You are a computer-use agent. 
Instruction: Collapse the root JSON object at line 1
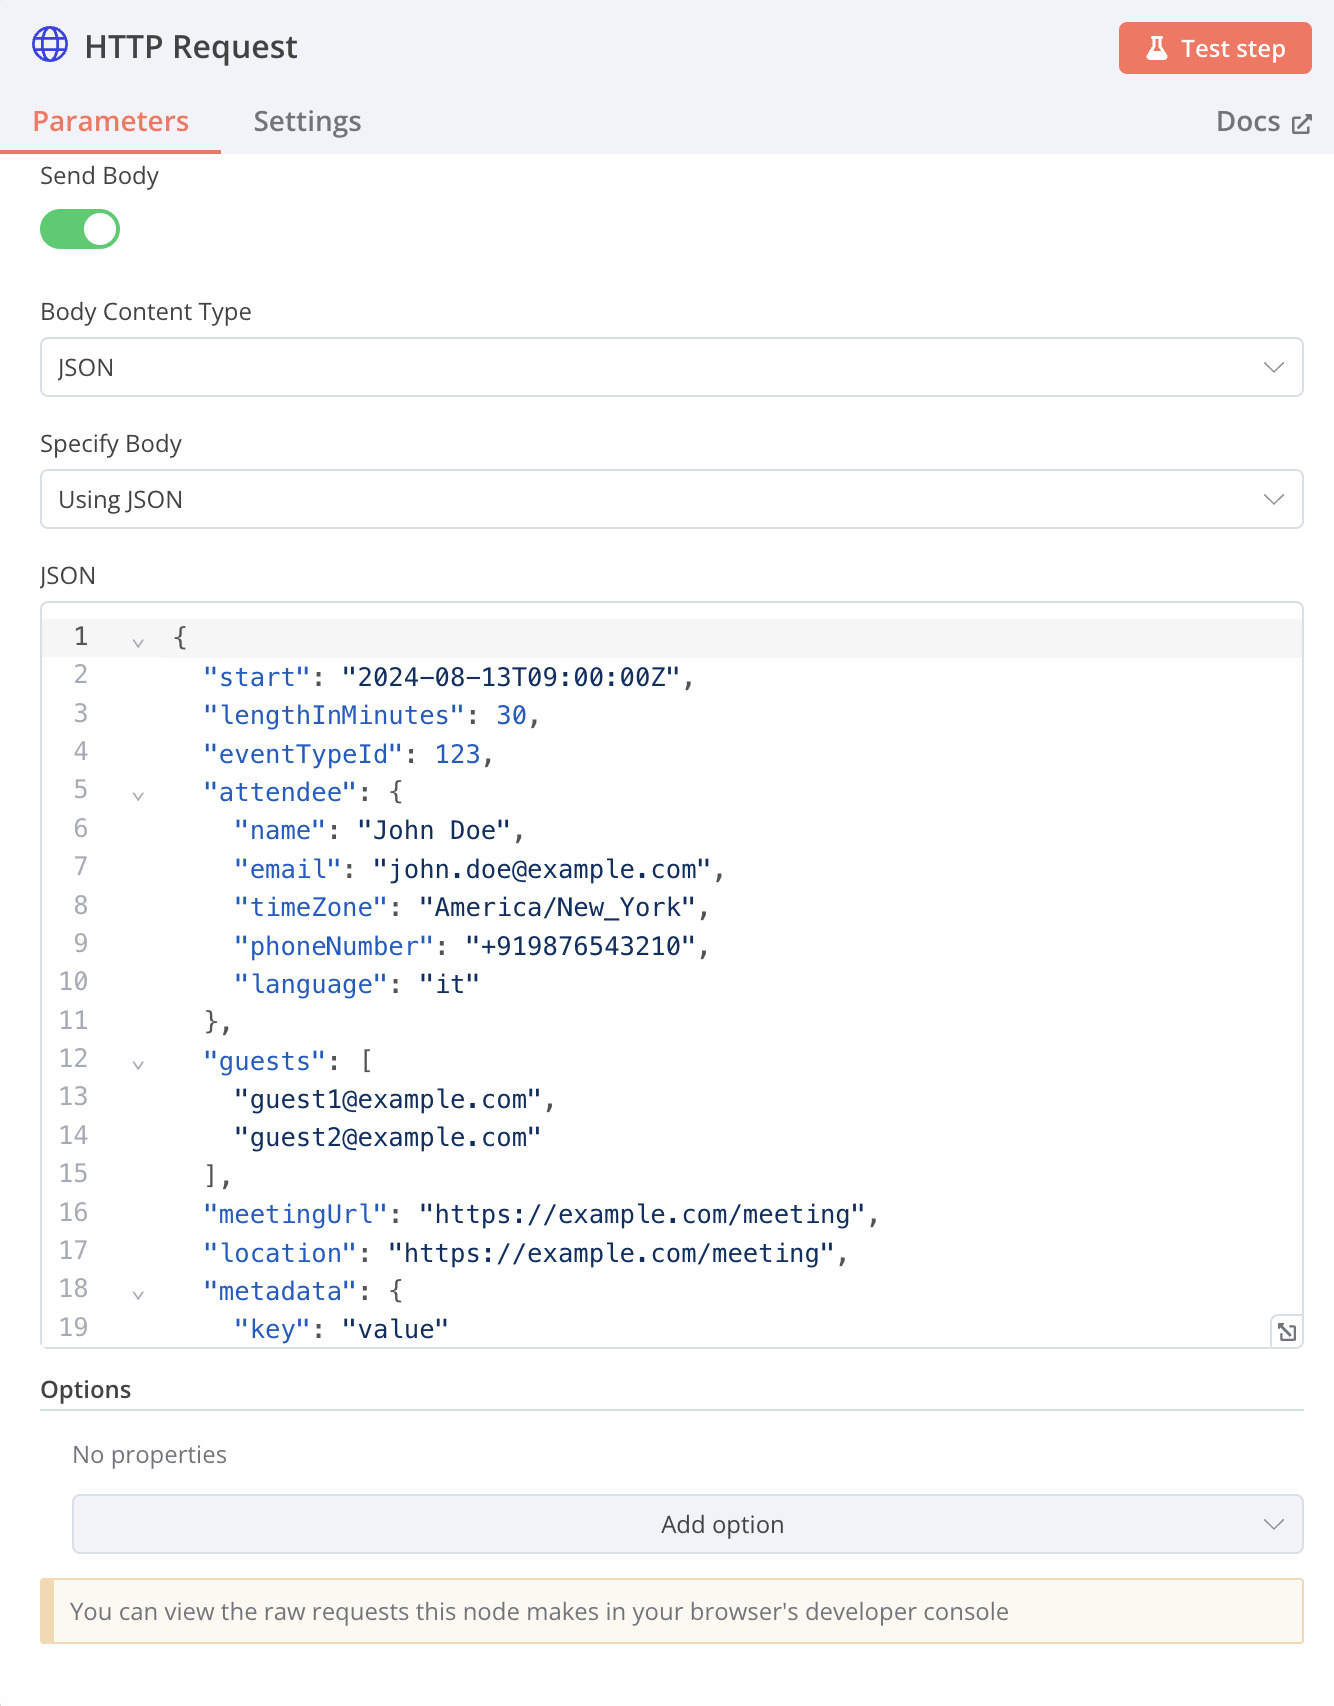138,642
